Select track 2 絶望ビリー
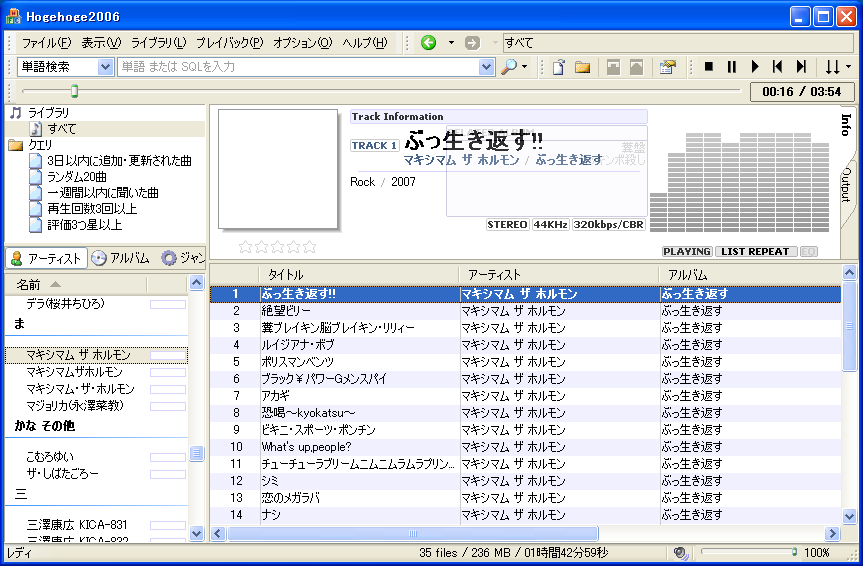The image size is (863, 566). pyautogui.click(x=525, y=311)
